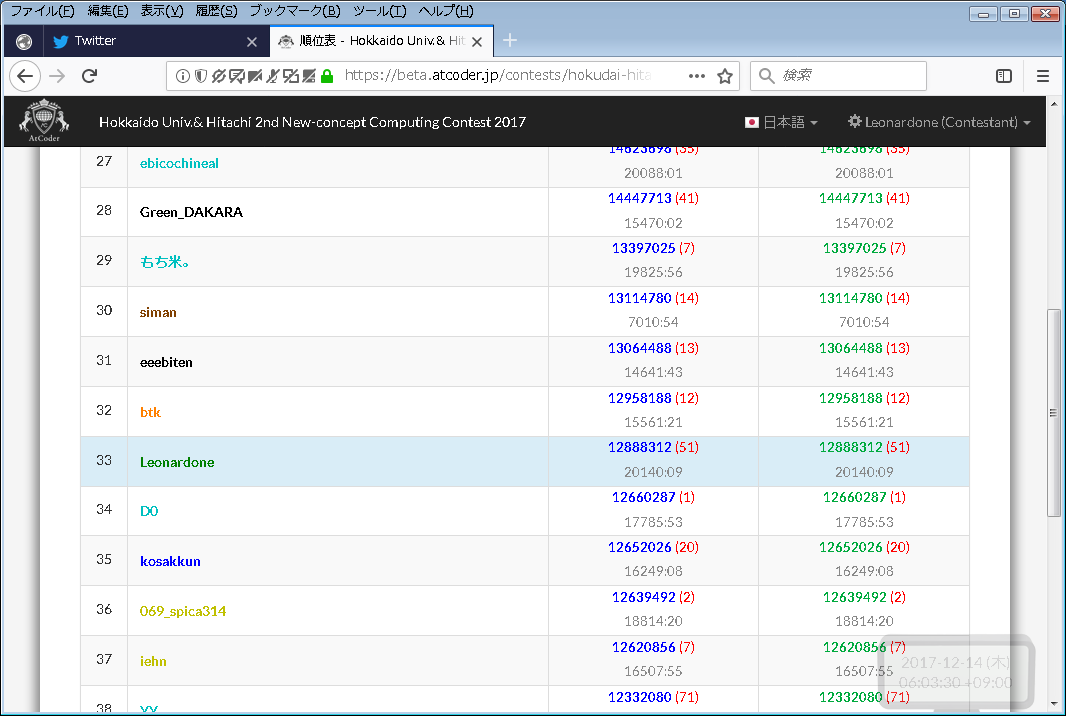This screenshot has width=1066, height=716.
Task: Click green total 13064488 in eeebiten row
Action: pos(850,348)
